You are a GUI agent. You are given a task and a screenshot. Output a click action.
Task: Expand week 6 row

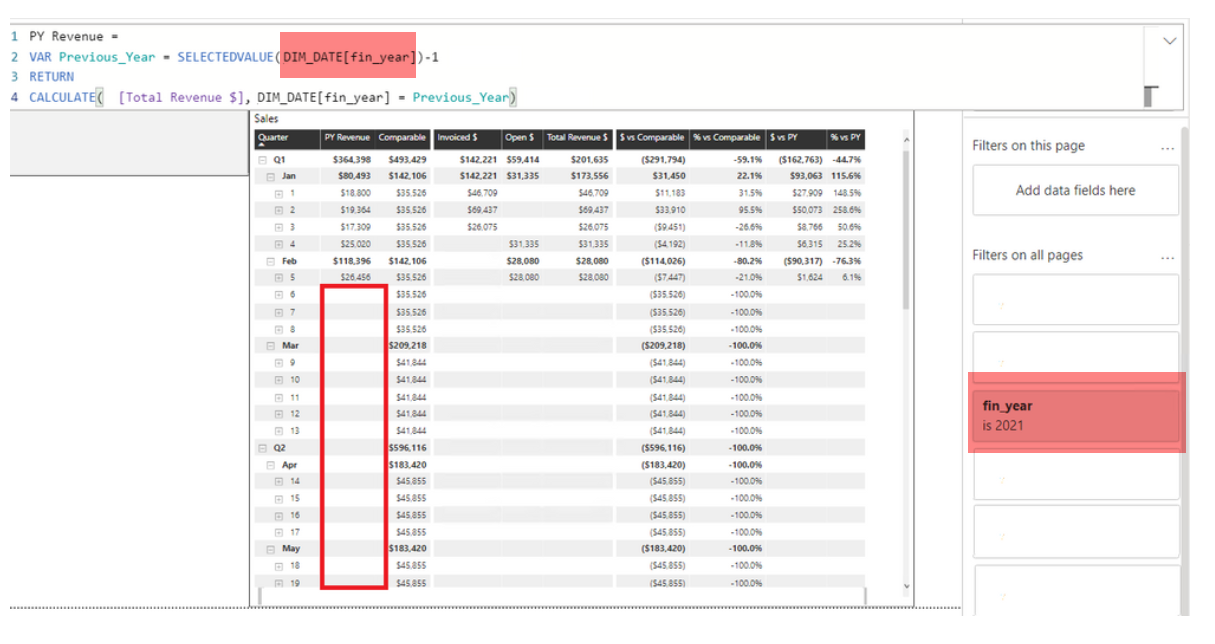coord(279,295)
